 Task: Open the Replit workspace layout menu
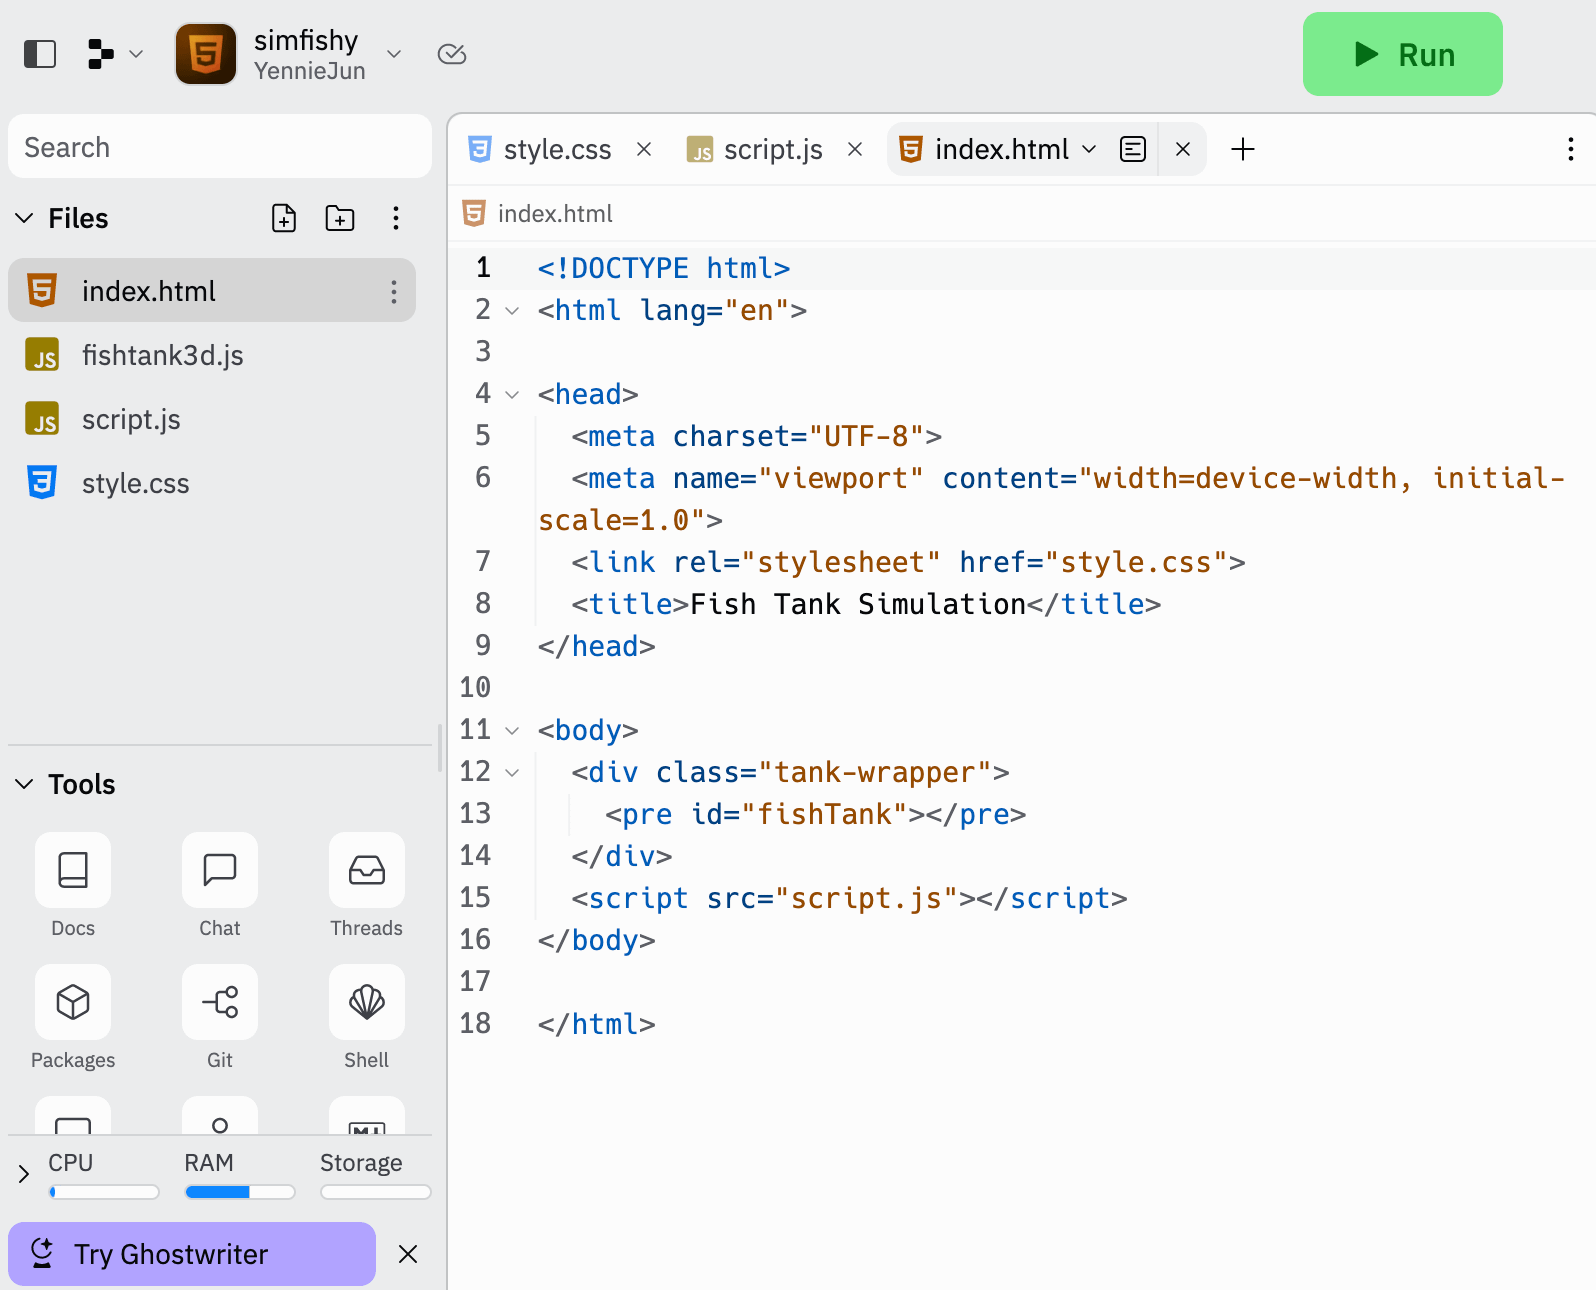[115, 54]
